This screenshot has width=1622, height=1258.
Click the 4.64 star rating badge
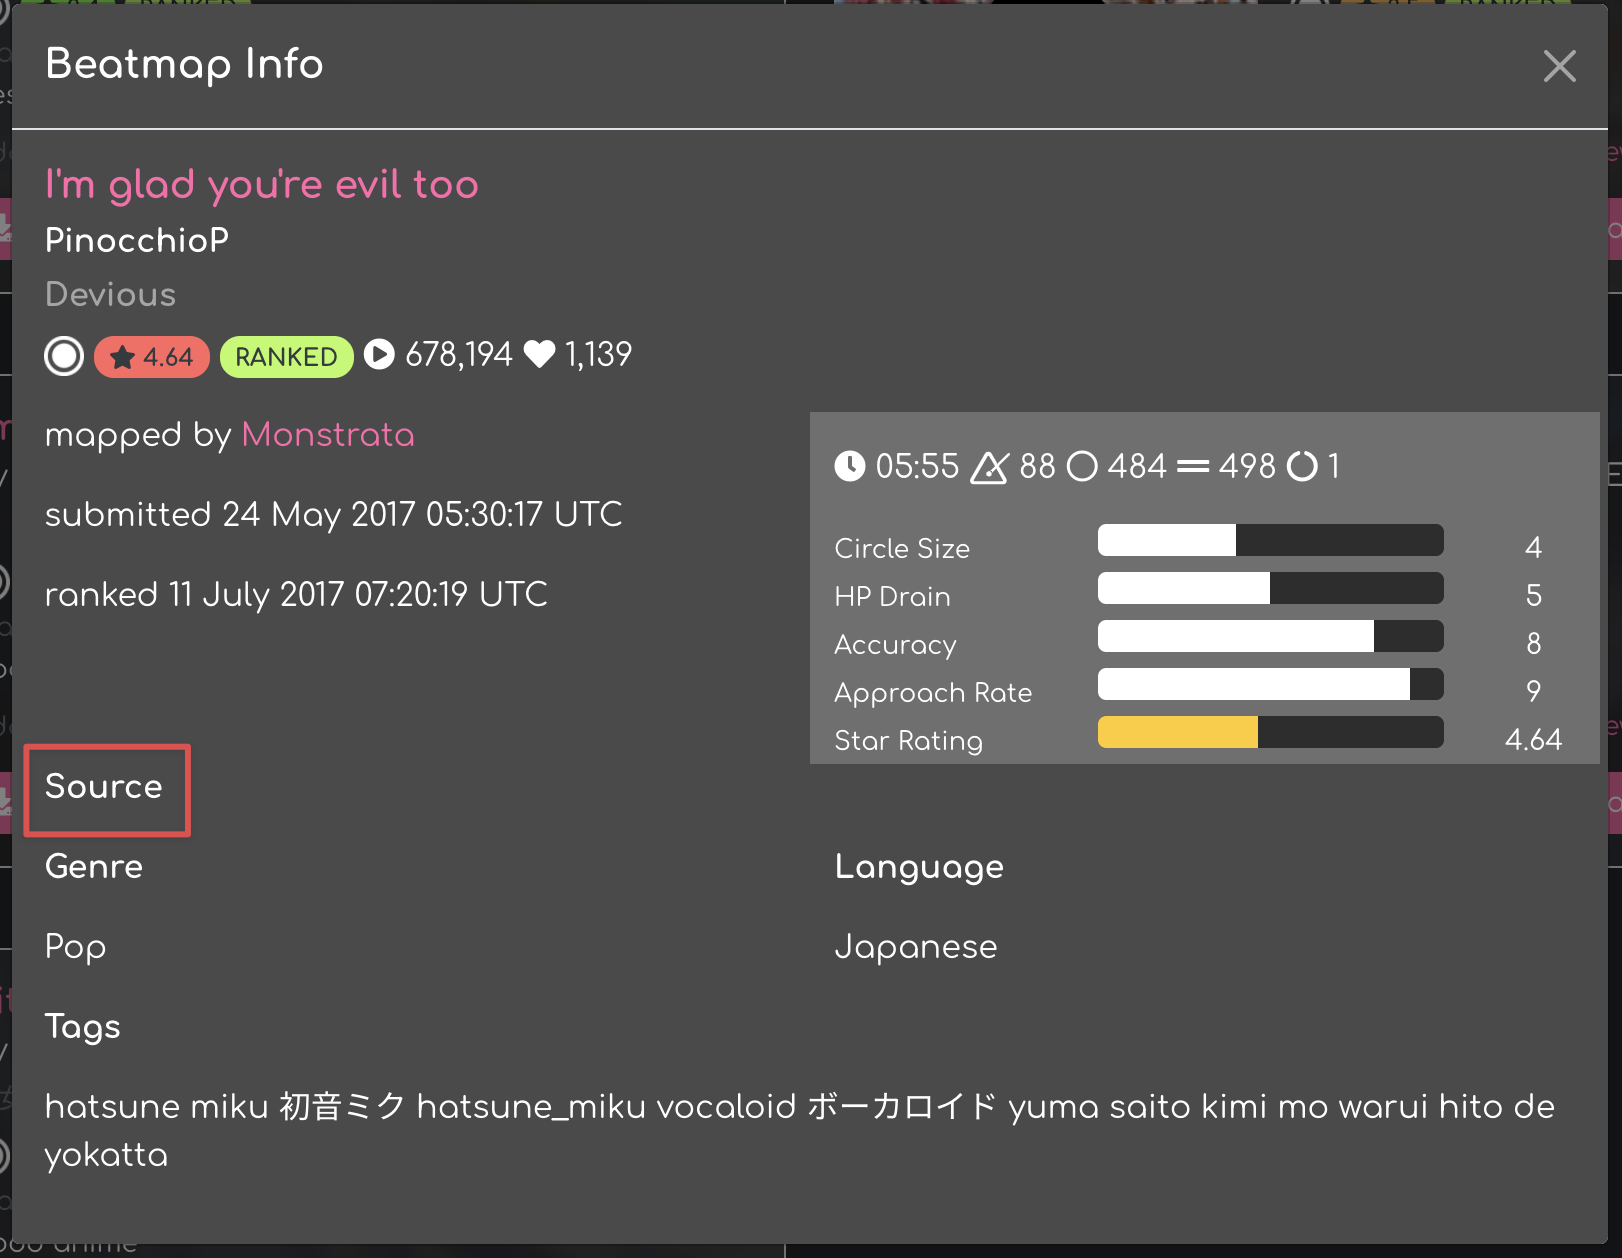[x=152, y=357]
